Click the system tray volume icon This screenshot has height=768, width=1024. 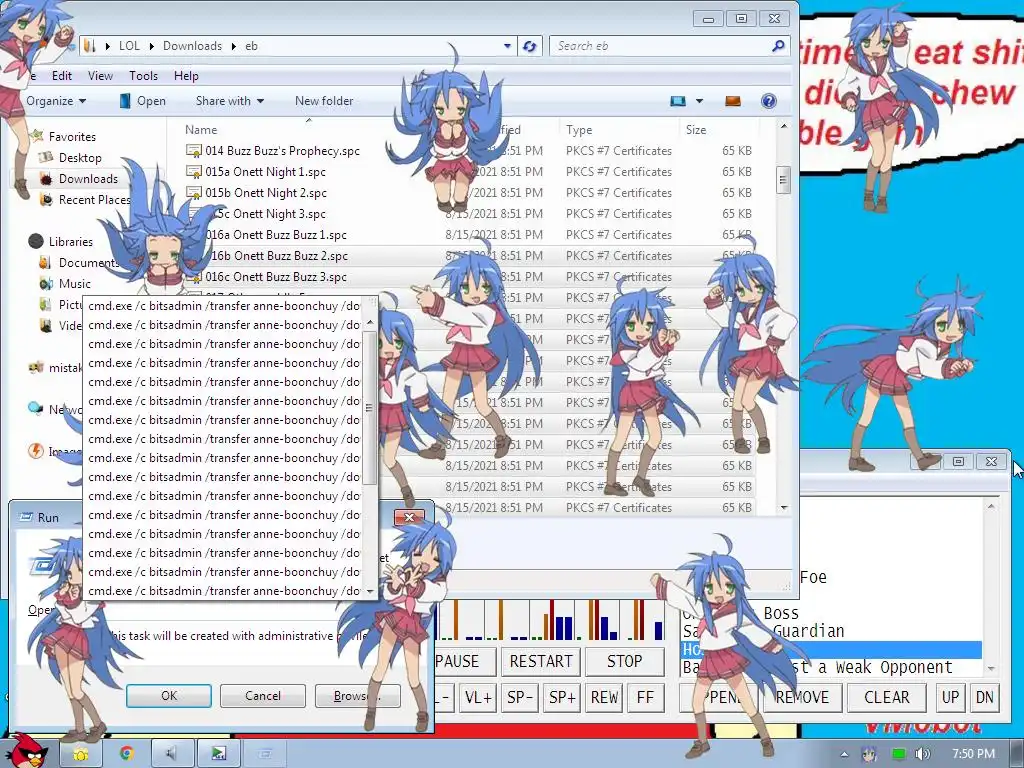coord(922,754)
